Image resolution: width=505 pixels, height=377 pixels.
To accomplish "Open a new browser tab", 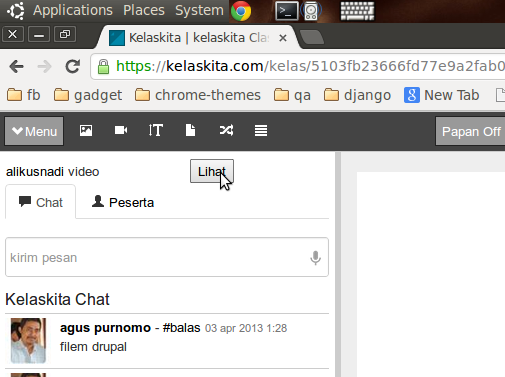I will pos(312,37).
